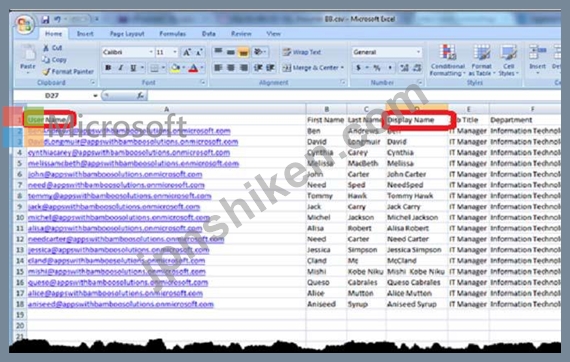Save the workbook with the floppy icon
This screenshot has height=362, width=570.
45,19
